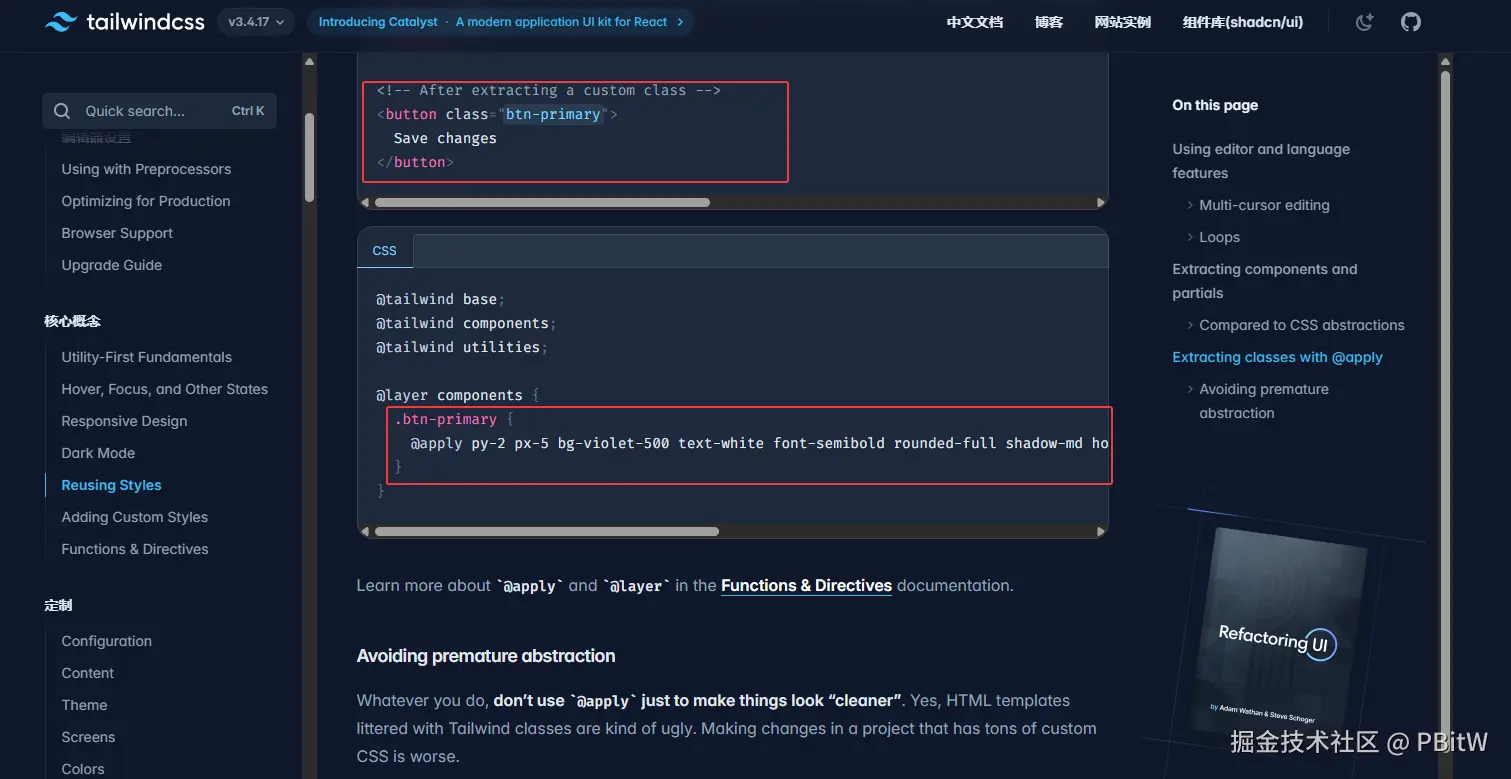The width and height of the screenshot is (1511, 779).
Task: Open sidebar Functions & Directives page
Action: 135,549
